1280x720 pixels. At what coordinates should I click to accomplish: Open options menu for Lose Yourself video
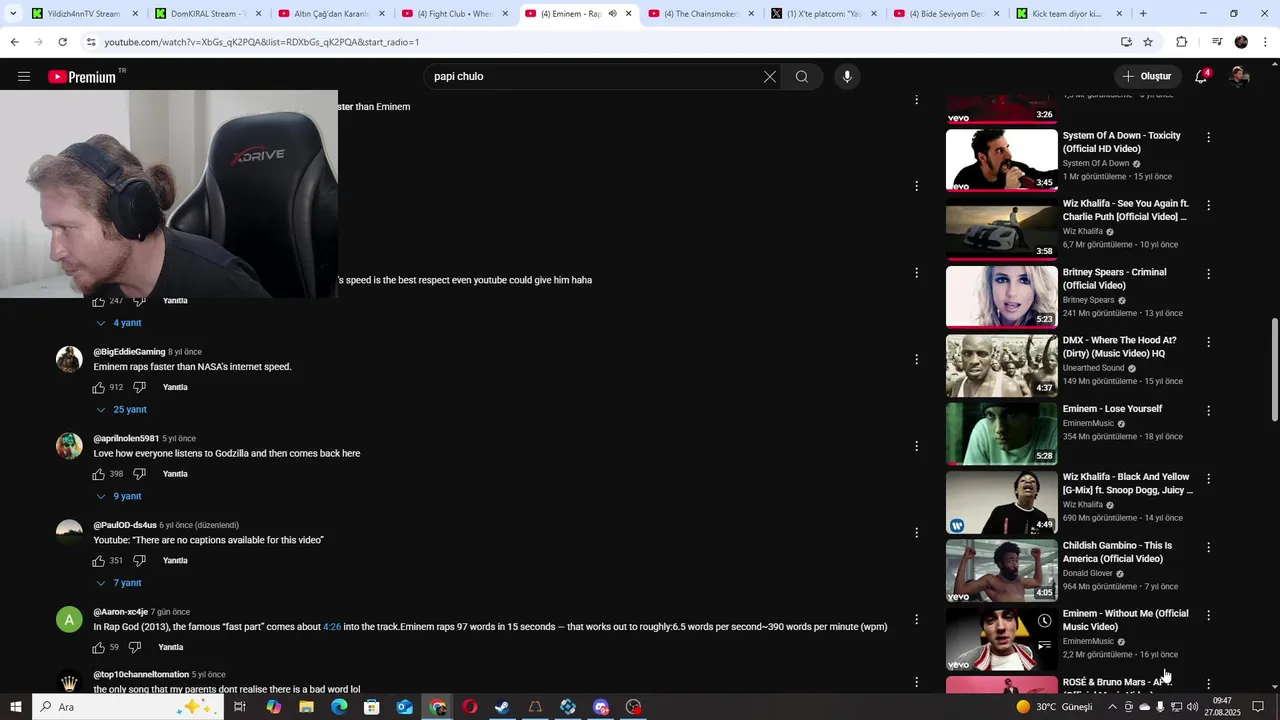(x=1208, y=410)
